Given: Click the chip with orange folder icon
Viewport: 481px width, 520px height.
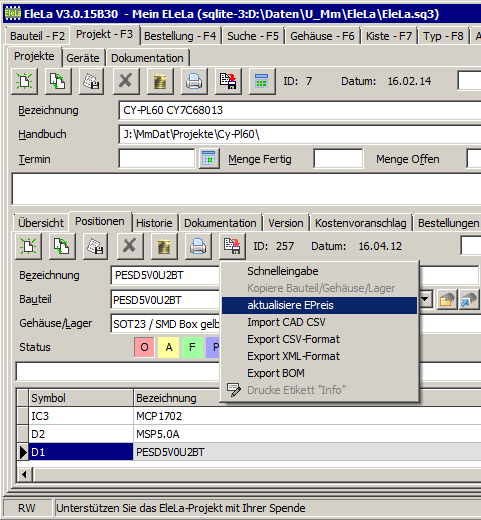Looking at the screenshot, I should coord(447,299).
